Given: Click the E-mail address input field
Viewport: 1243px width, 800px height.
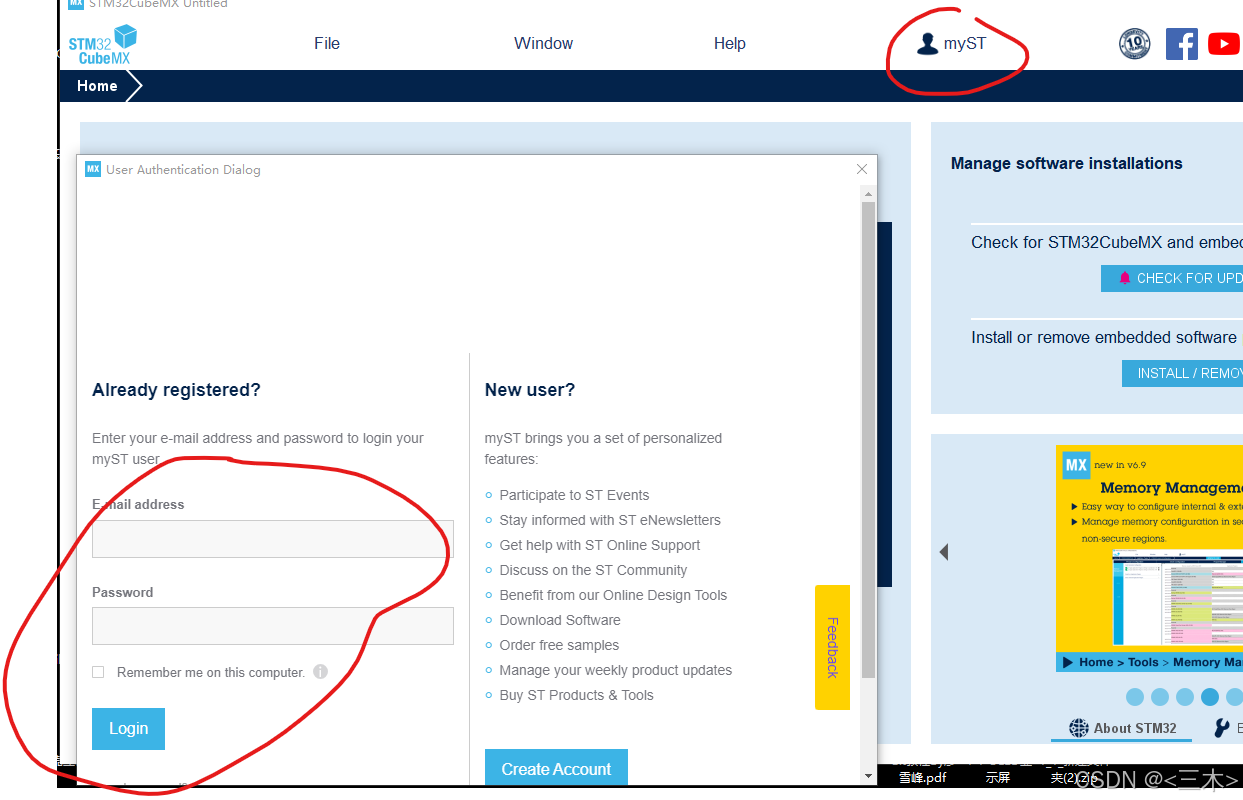Looking at the screenshot, I should tap(273, 538).
